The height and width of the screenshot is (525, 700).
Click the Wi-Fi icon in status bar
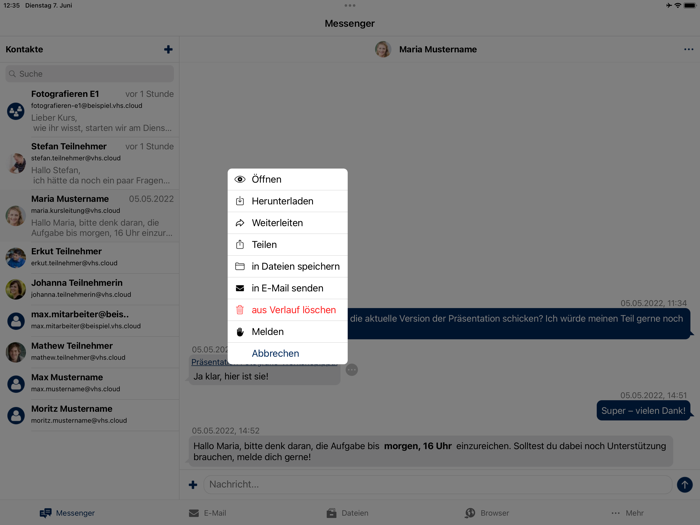tap(678, 5)
